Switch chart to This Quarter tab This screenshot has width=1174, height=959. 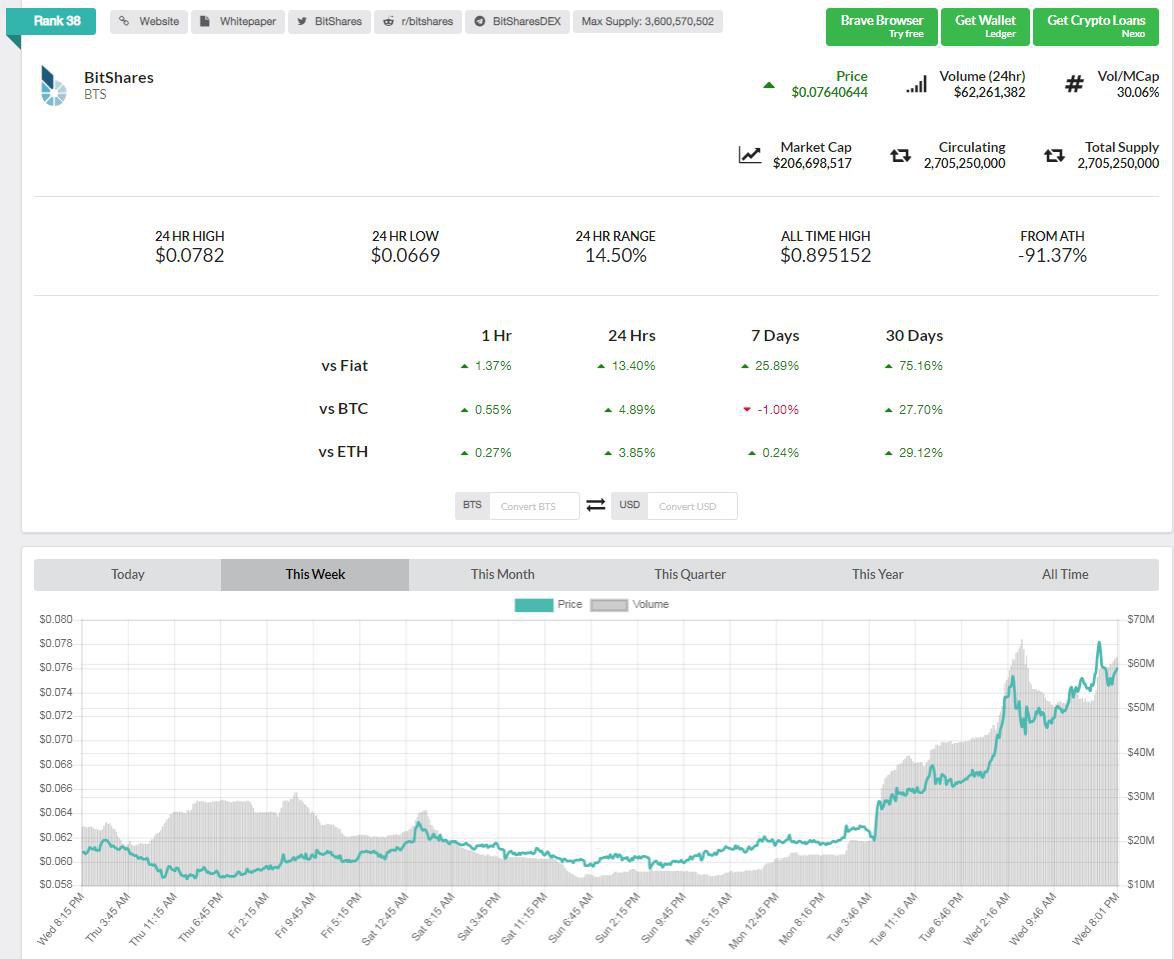[x=690, y=574]
